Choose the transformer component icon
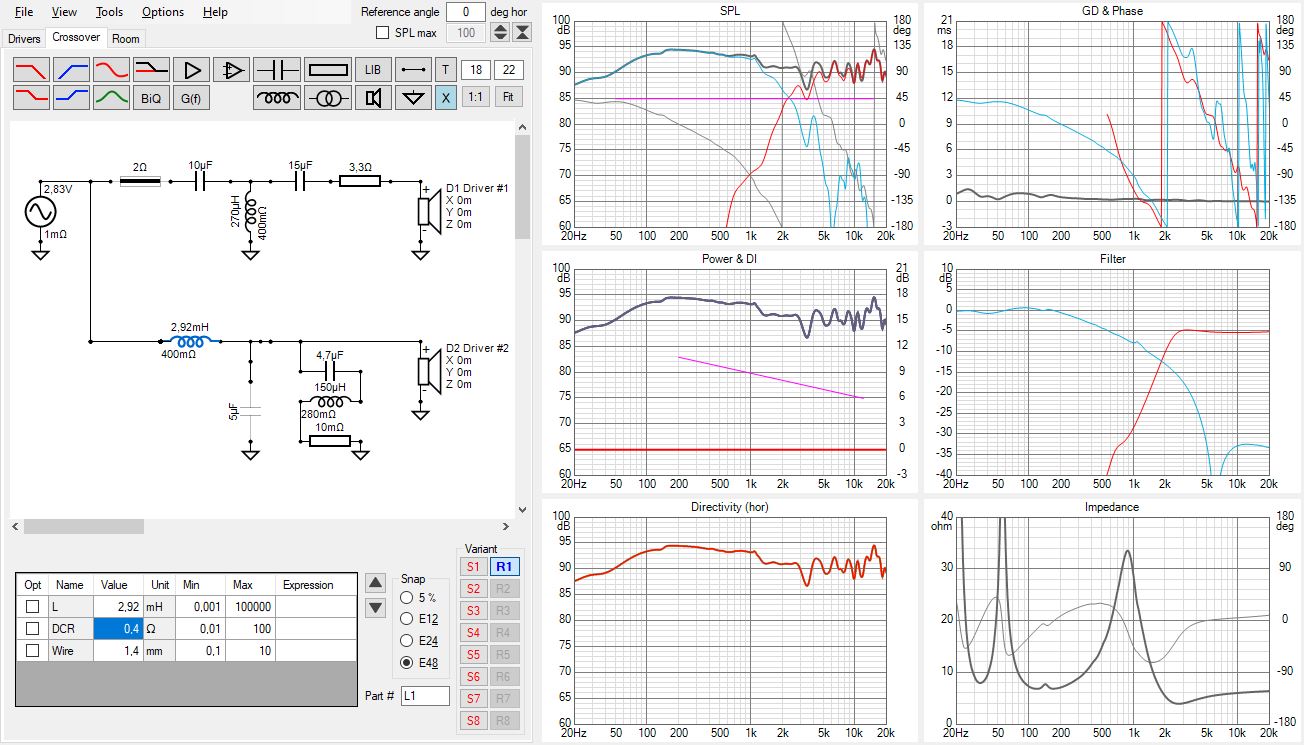This screenshot has height=745, width=1304. 328,98
